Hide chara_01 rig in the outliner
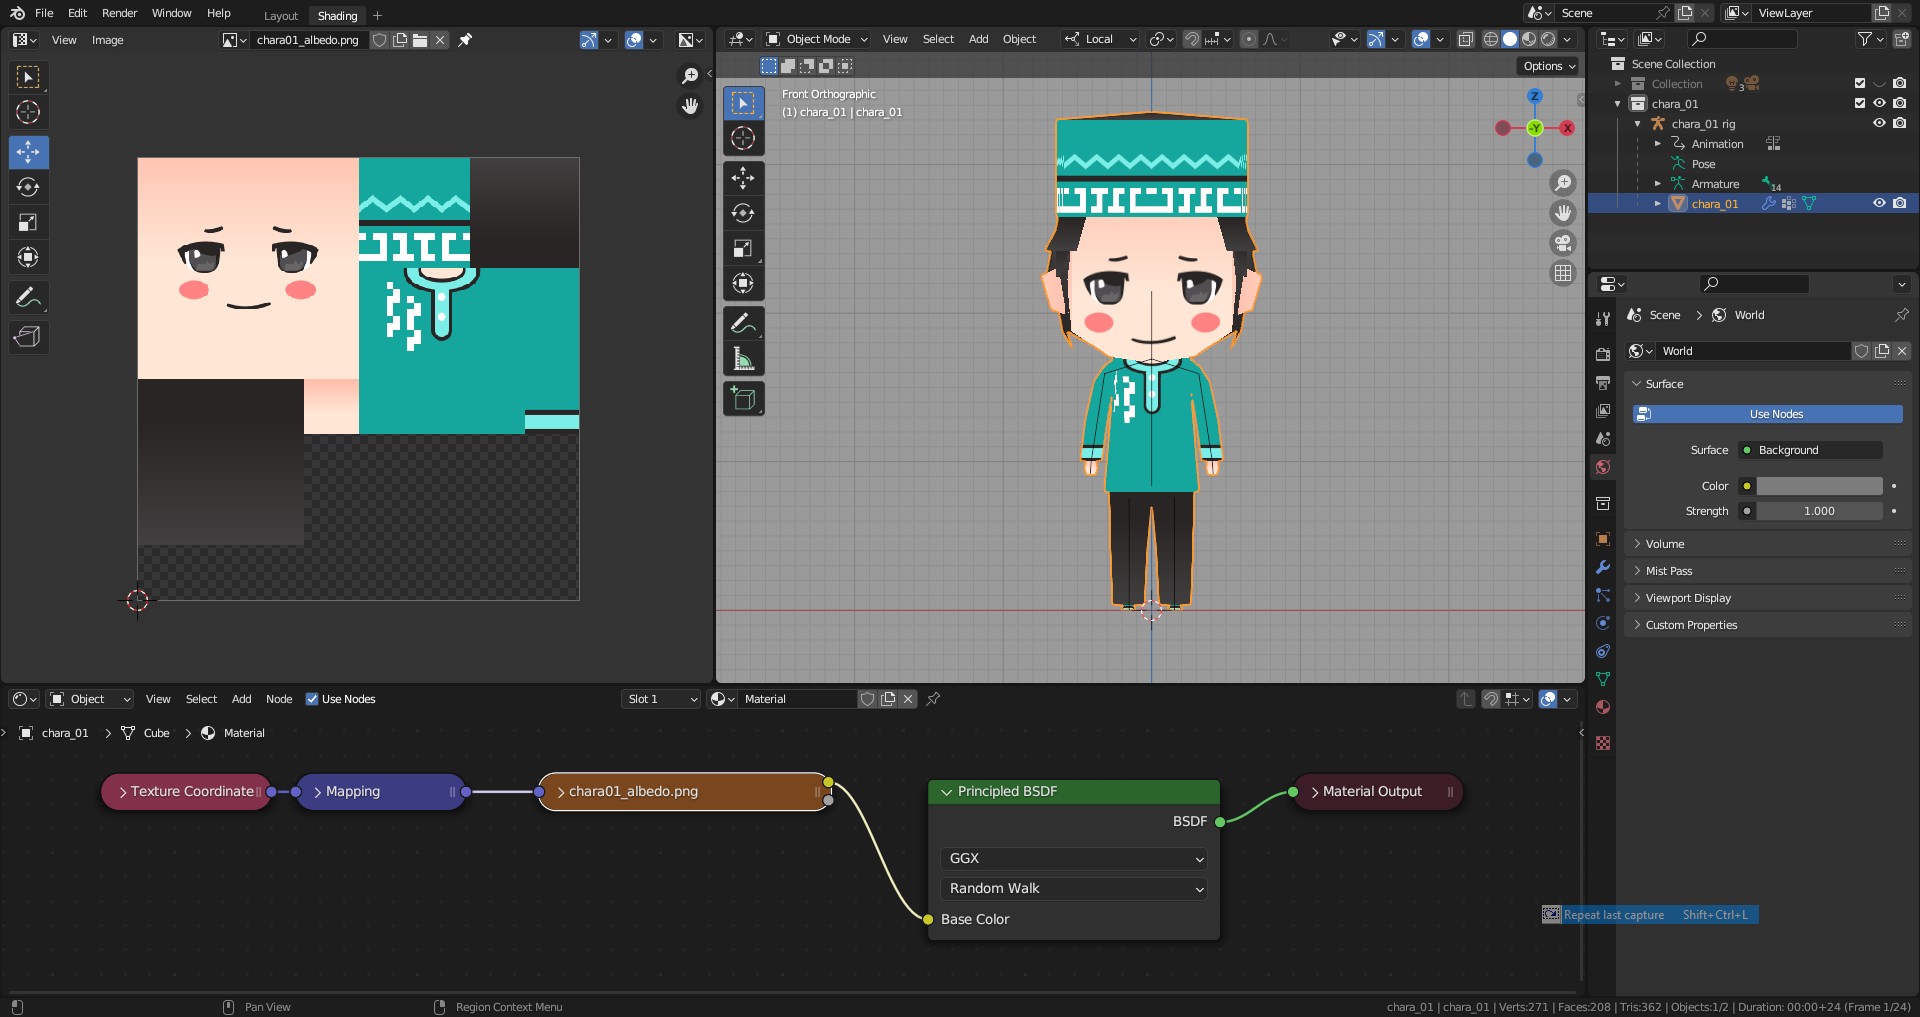 coord(1879,123)
